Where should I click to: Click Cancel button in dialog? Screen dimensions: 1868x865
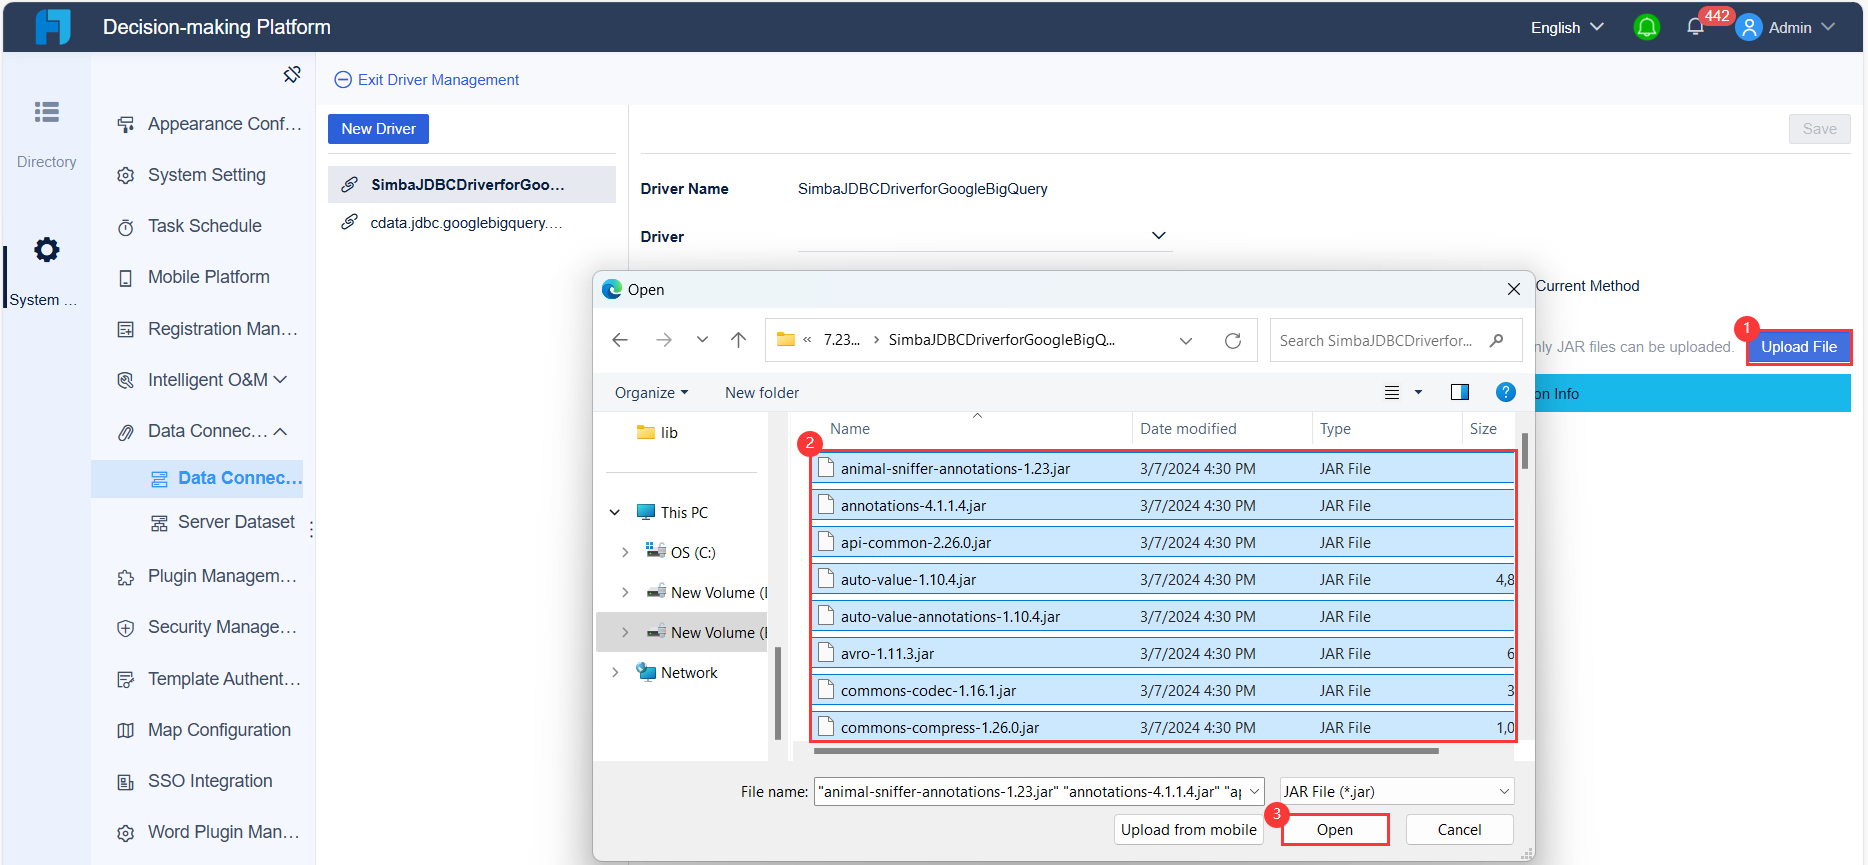click(1459, 829)
